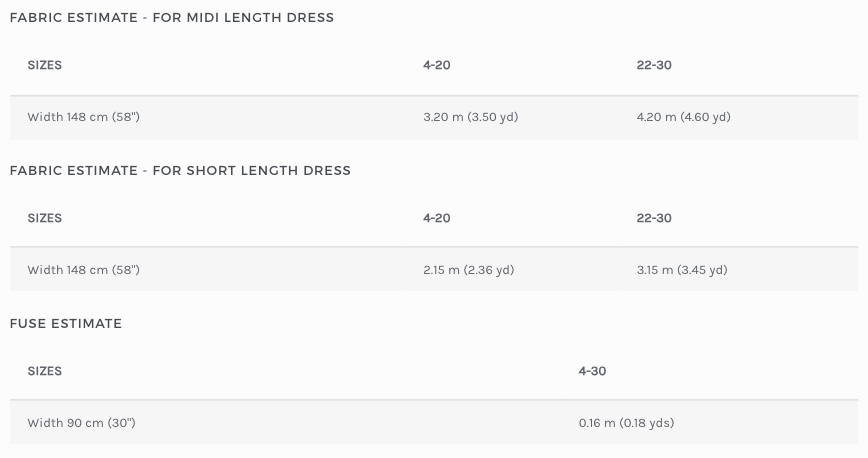868x458 pixels.
Task: Select the 2.15 m (2.36 yd) value
Action: click(x=469, y=270)
